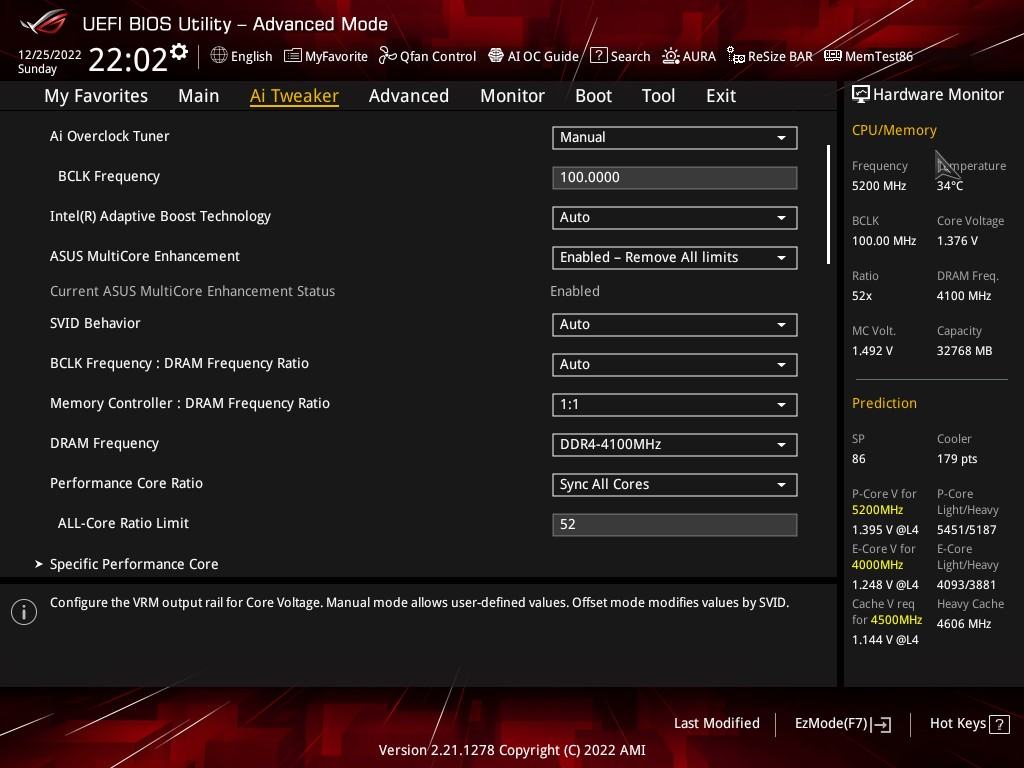Select Current ASUS MultiCore Enhancement Status row
The width and height of the screenshot is (1024, 768).
tap(325, 291)
